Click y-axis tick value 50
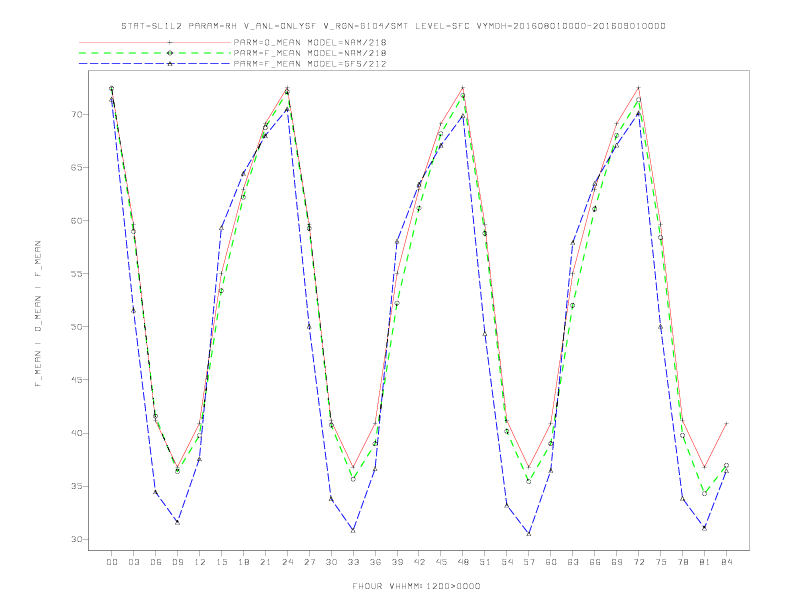This screenshot has height=612, width=792. click(76, 327)
